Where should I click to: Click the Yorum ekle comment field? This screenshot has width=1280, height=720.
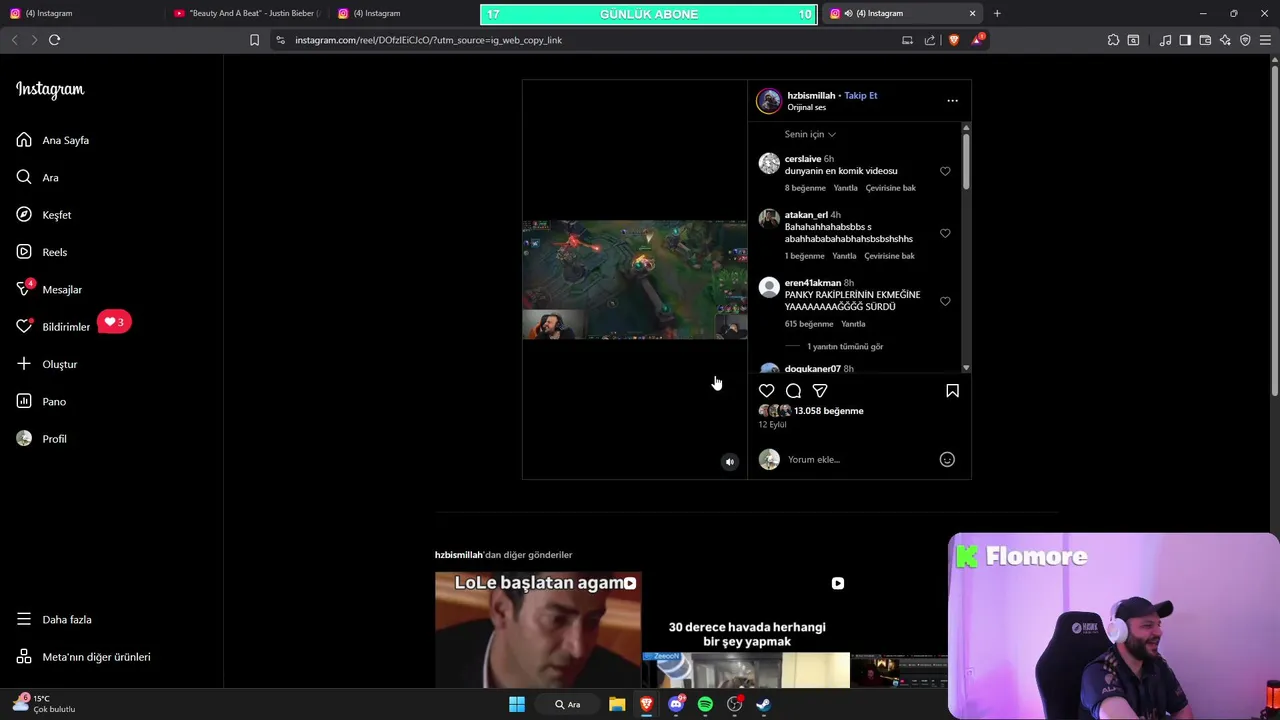(x=860, y=460)
